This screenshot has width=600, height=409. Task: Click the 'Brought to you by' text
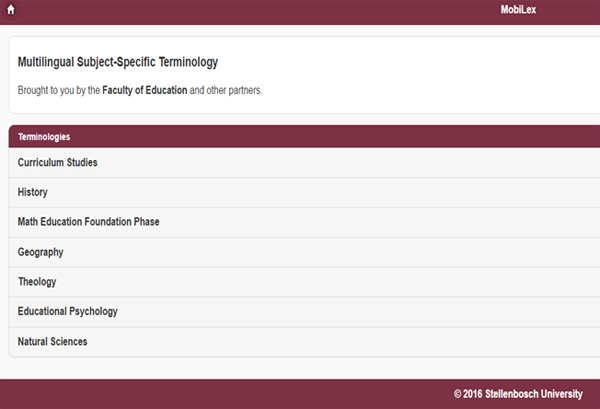coord(58,91)
